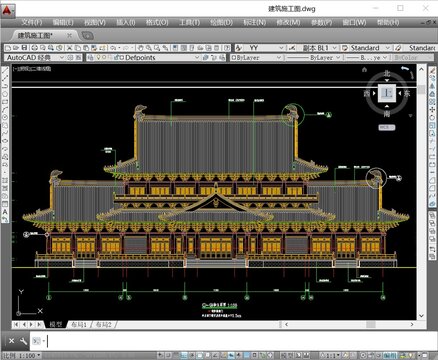Expand the AutoCAD 经典 workspace dropdown
Image resolution: width=438 pixels, height=360 pixels.
click(x=35, y=57)
